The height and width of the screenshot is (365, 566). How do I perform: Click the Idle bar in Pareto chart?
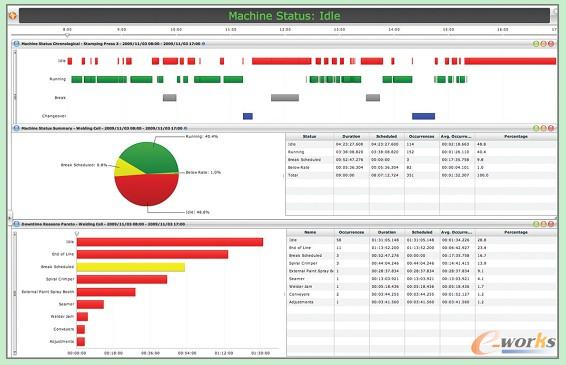tap(170, 242)
